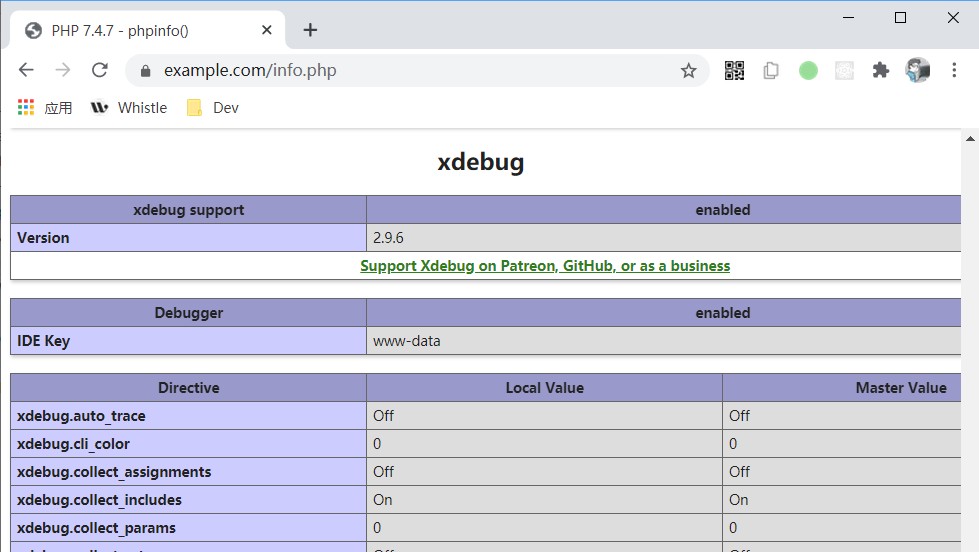979x552 pixels.
Task: Click the Debugger header cell
Action: pos(189,313)
